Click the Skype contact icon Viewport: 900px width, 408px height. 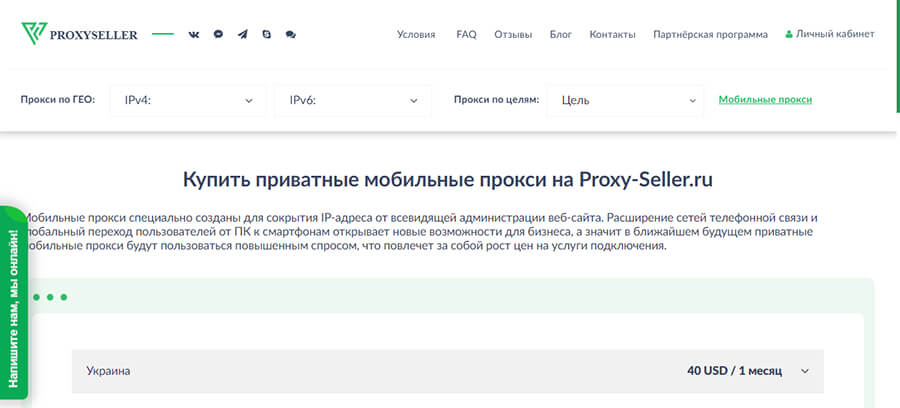pyautogui.click(x=266, y=34)
